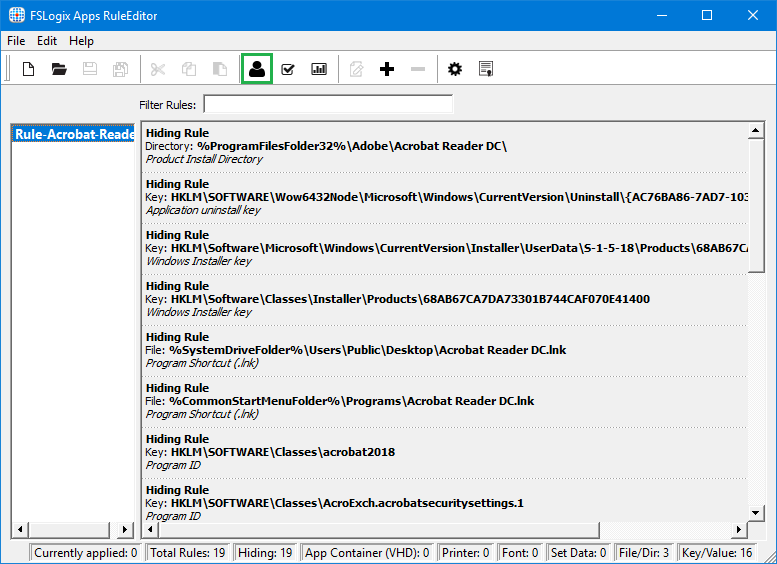
Task: Open the Edit menu
Action: (47, 41)
